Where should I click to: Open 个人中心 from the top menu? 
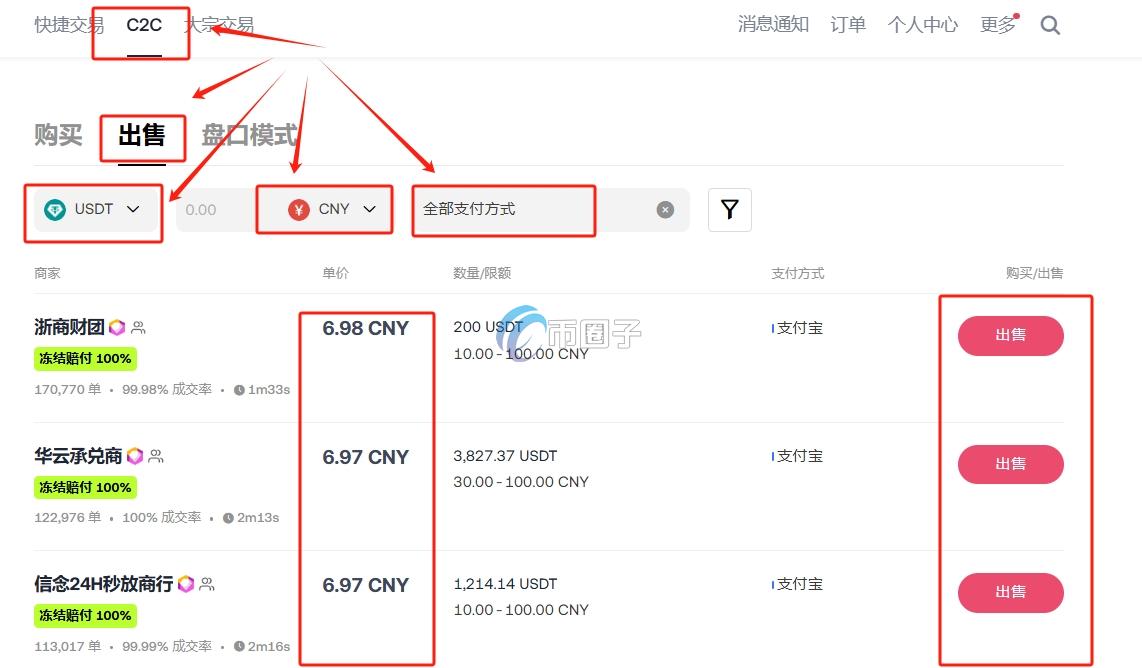tap(922, 25)
